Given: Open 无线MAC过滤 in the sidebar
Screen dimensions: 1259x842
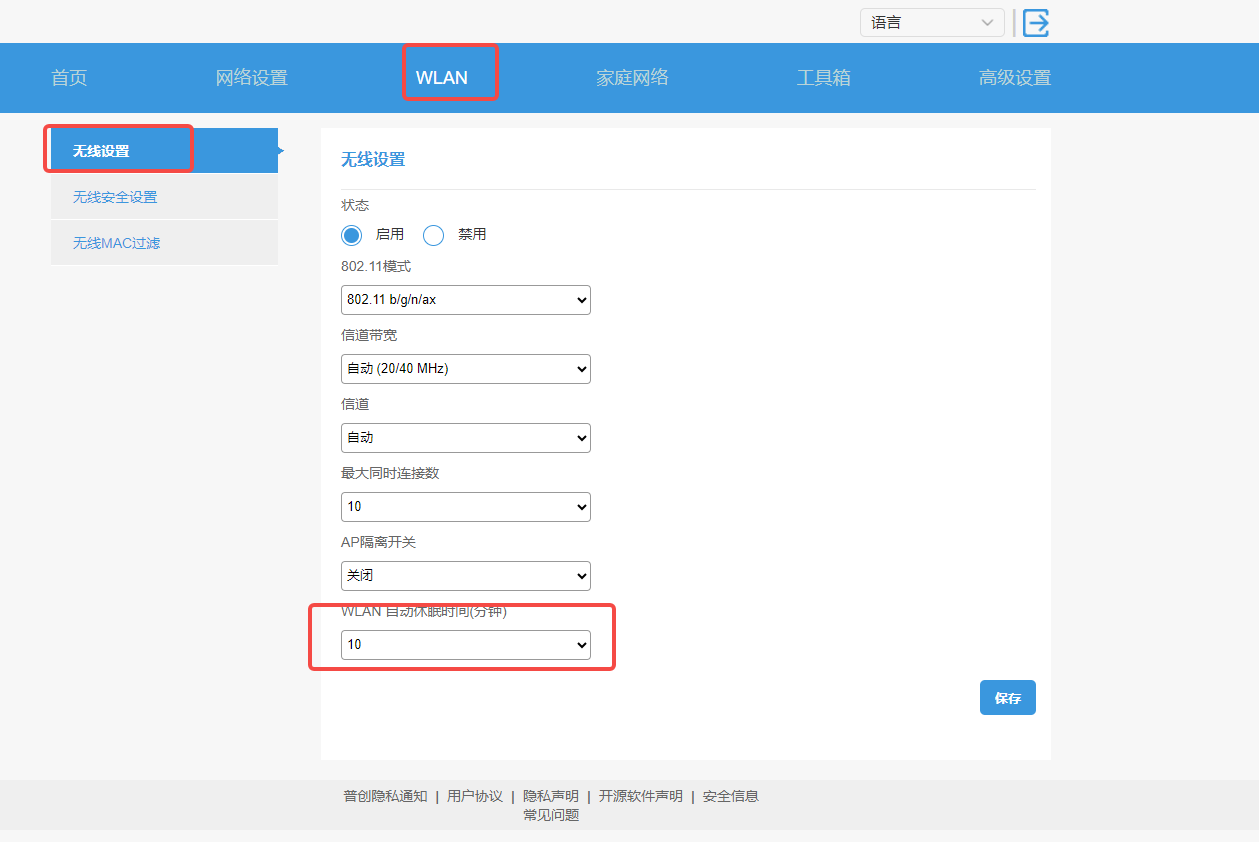Looking at the screenshot, I should click(x=116, y=243).
